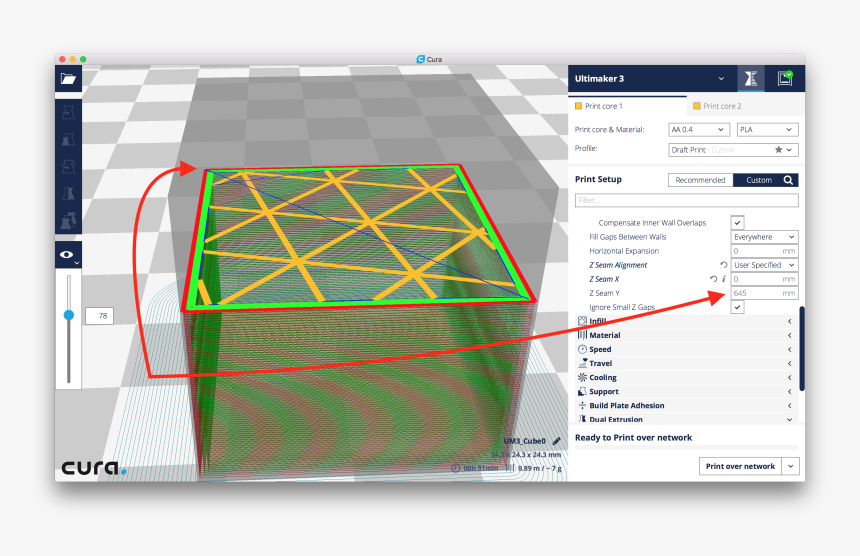Click the UM3_Cube0 job name

525,441
